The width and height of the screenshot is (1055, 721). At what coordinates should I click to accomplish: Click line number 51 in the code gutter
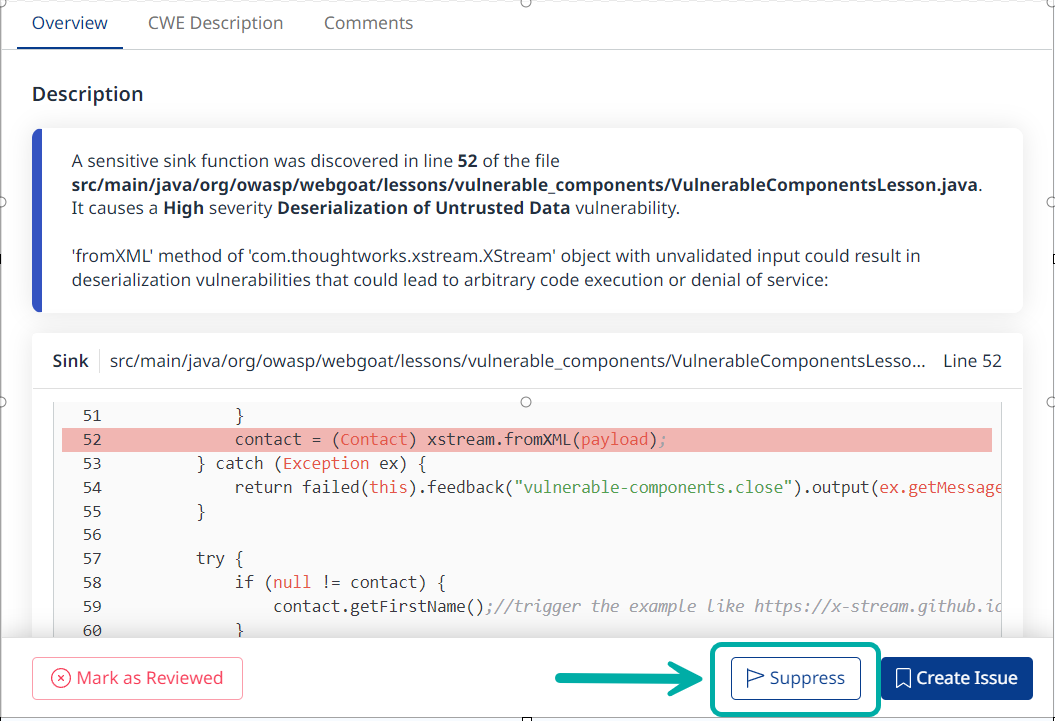pyautogui.click(x=91, y=415)
